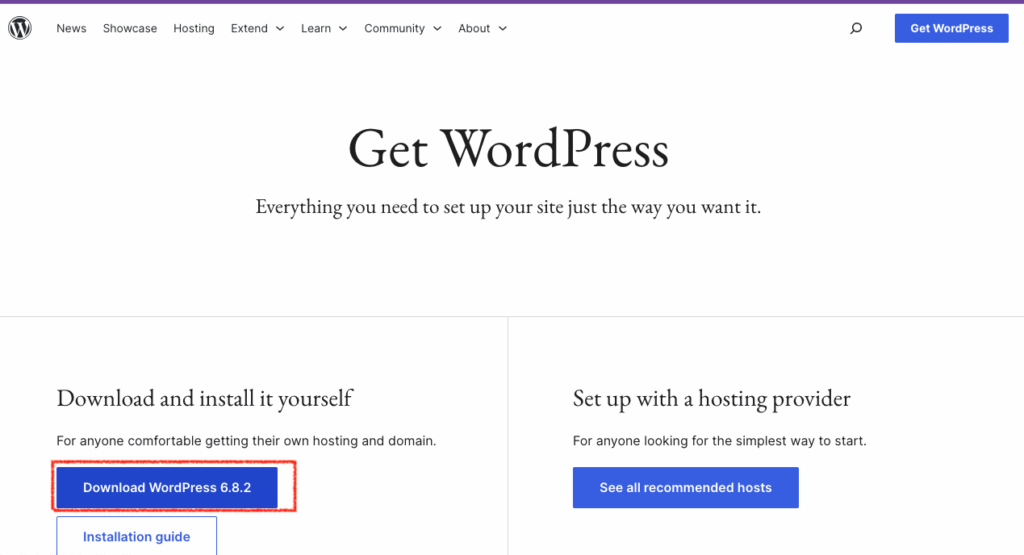Open the search magnifier icon
Viewport: 1024px width, 555px height.
coord(856,28)
